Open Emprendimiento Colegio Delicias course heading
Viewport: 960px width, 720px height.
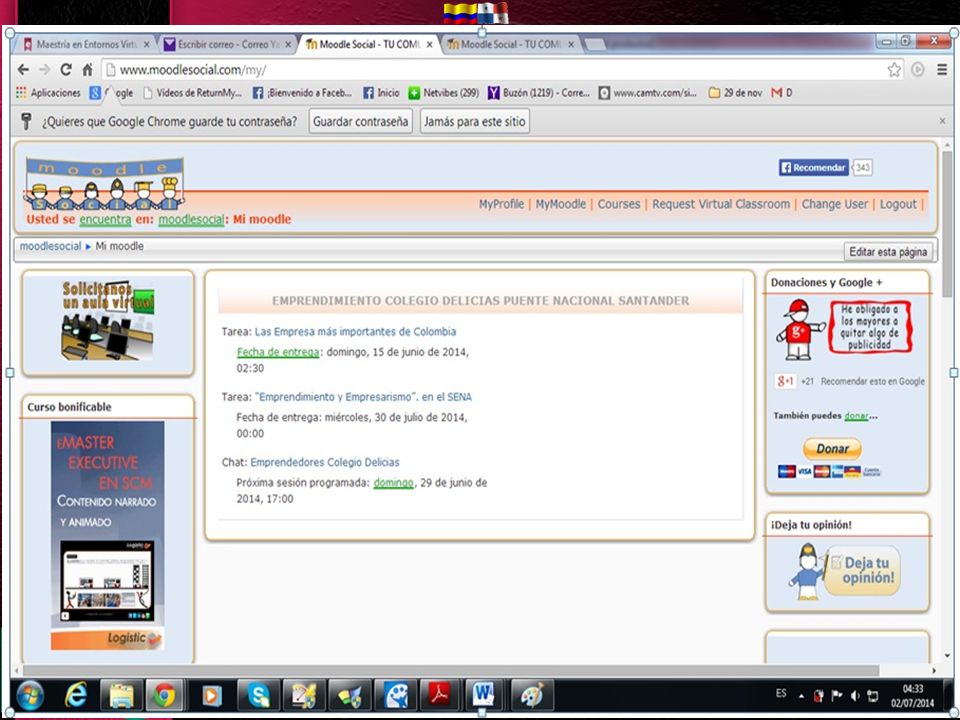(x=481, y=301)
